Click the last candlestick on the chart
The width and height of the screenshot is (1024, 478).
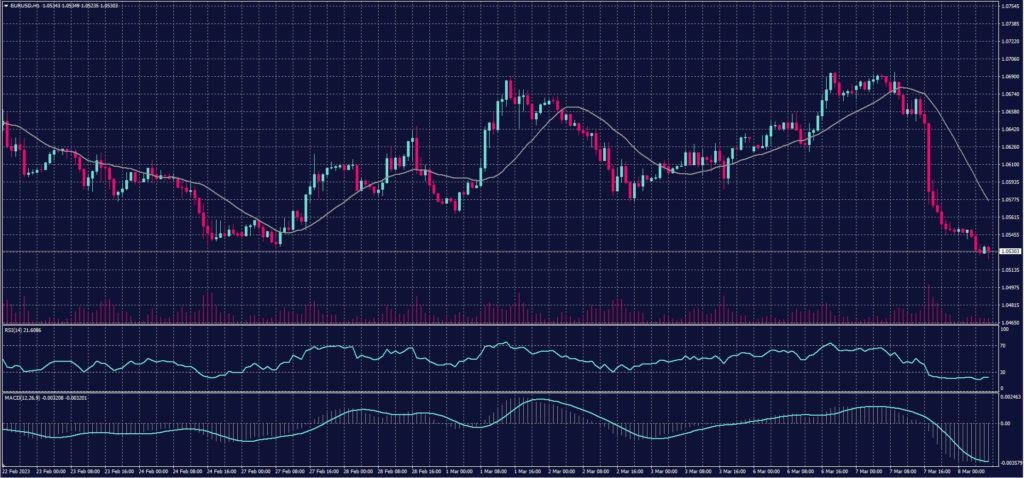[x=990, y=250]
